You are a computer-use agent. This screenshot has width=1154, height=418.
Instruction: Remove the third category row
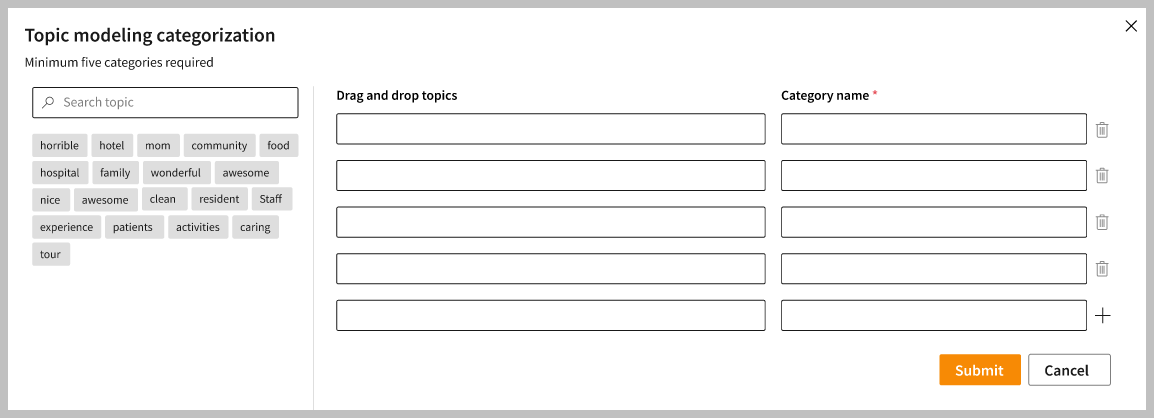(x=1102, y=222)
